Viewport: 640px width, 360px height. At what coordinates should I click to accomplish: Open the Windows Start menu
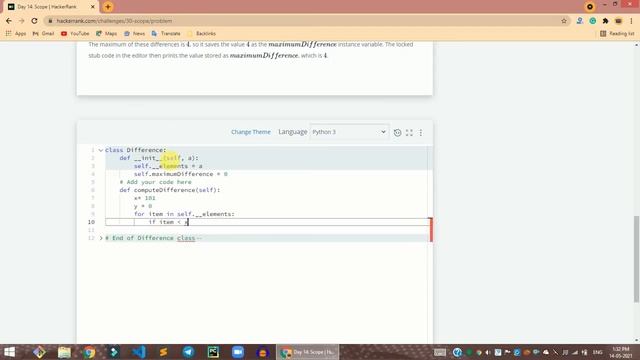click(x=9, y=352)
